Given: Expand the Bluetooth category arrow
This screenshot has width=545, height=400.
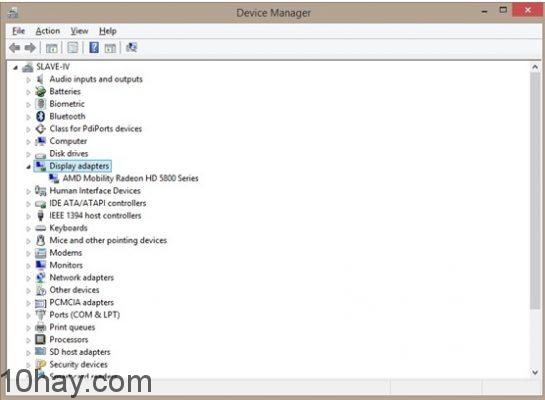Looking at the screenshot, I should click(x=29, y=117).
